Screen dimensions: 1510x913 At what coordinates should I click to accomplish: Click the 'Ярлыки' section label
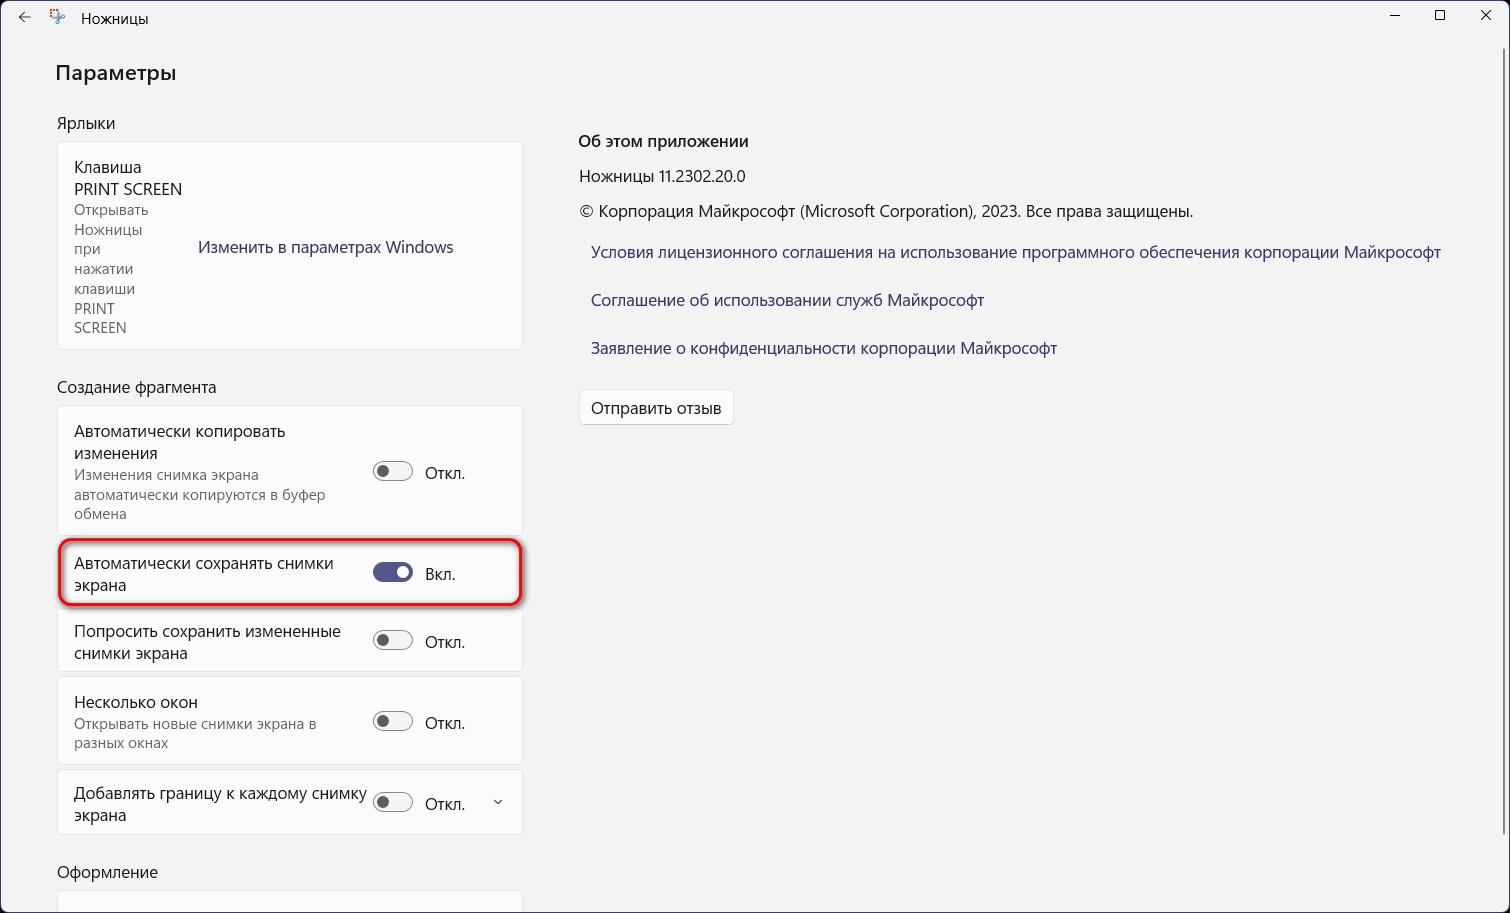pyautogui.click(x=86, y=123)
